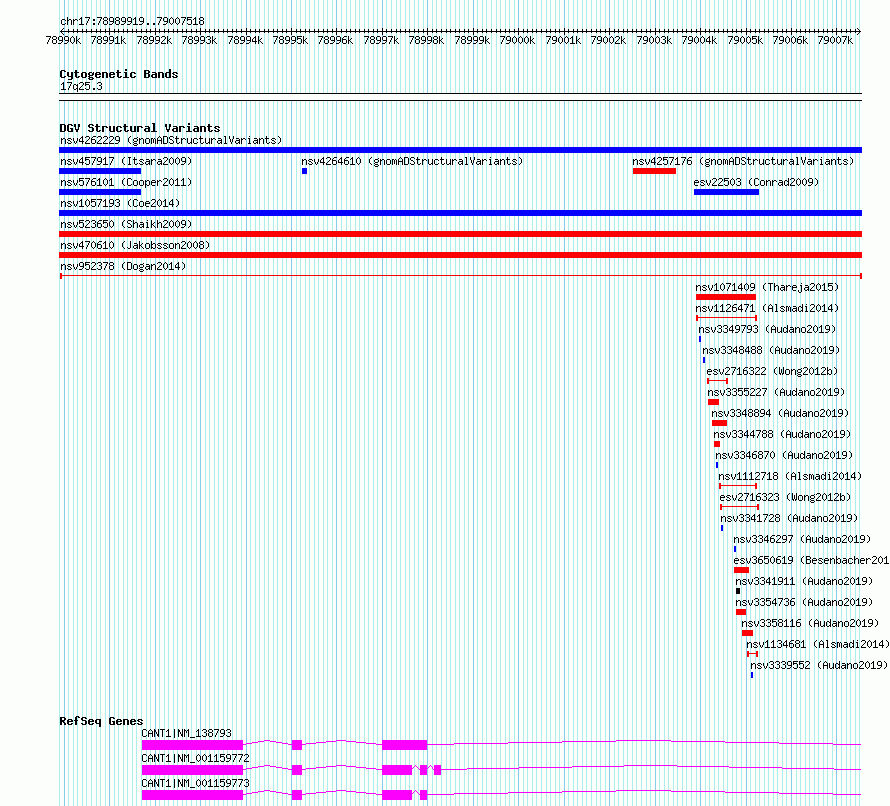Click the 79004k ruler tick label
Screen dimensions: 890x806
[x=699, y=40]
